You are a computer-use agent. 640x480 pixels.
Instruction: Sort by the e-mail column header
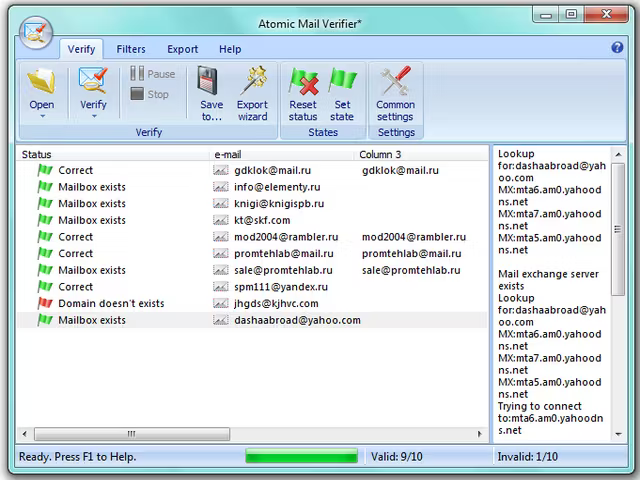click(228, 155)
